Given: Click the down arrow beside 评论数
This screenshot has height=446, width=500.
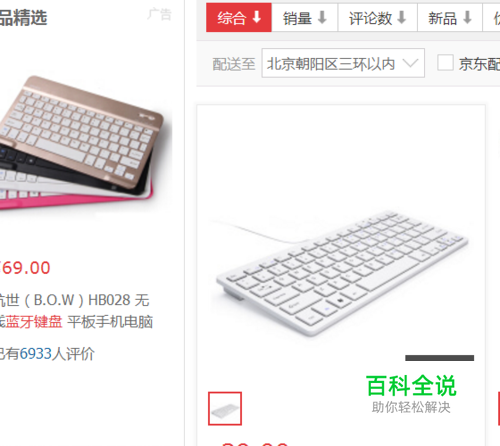Looking at the screenshot, I should 402,17.
